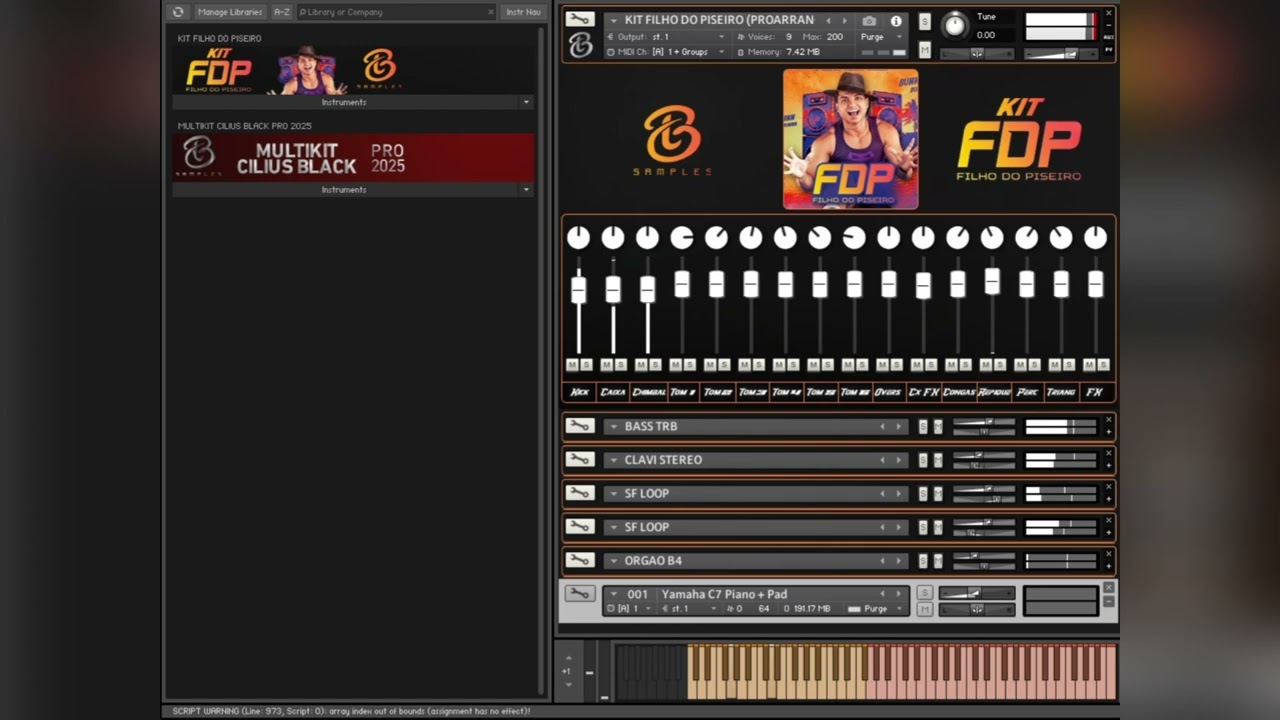Open wrench icon for BASS TRB instrument
This screenshot has height=720, width=1280.
580,426
